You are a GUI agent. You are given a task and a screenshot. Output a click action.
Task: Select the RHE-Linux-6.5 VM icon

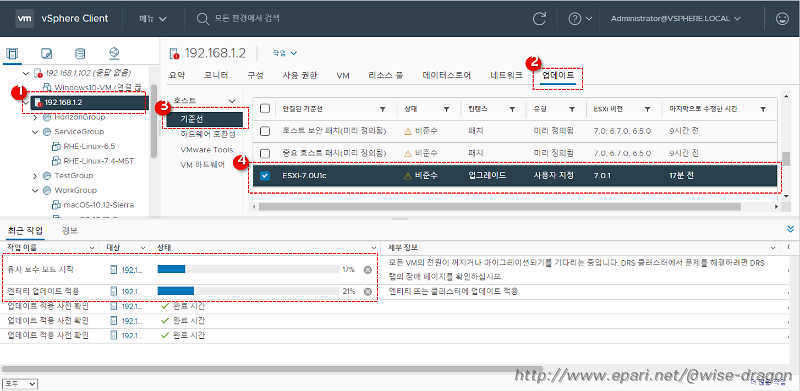tap(56, 146)
